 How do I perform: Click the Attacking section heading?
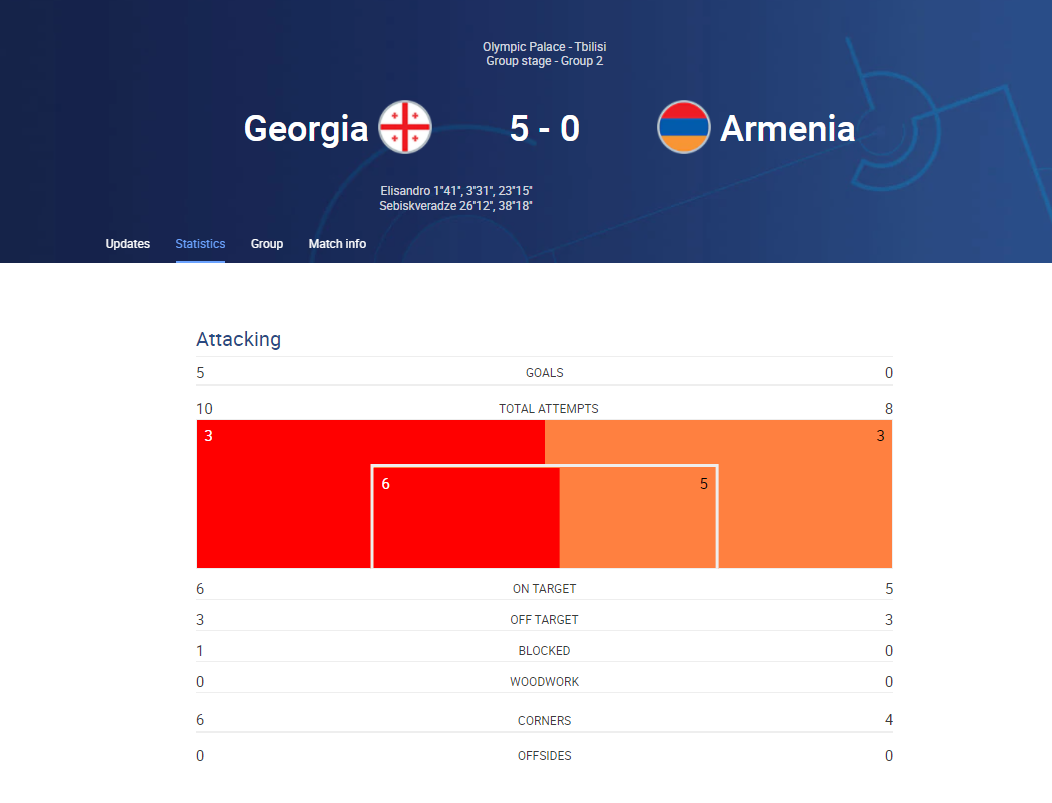click(x=238, y=339)
